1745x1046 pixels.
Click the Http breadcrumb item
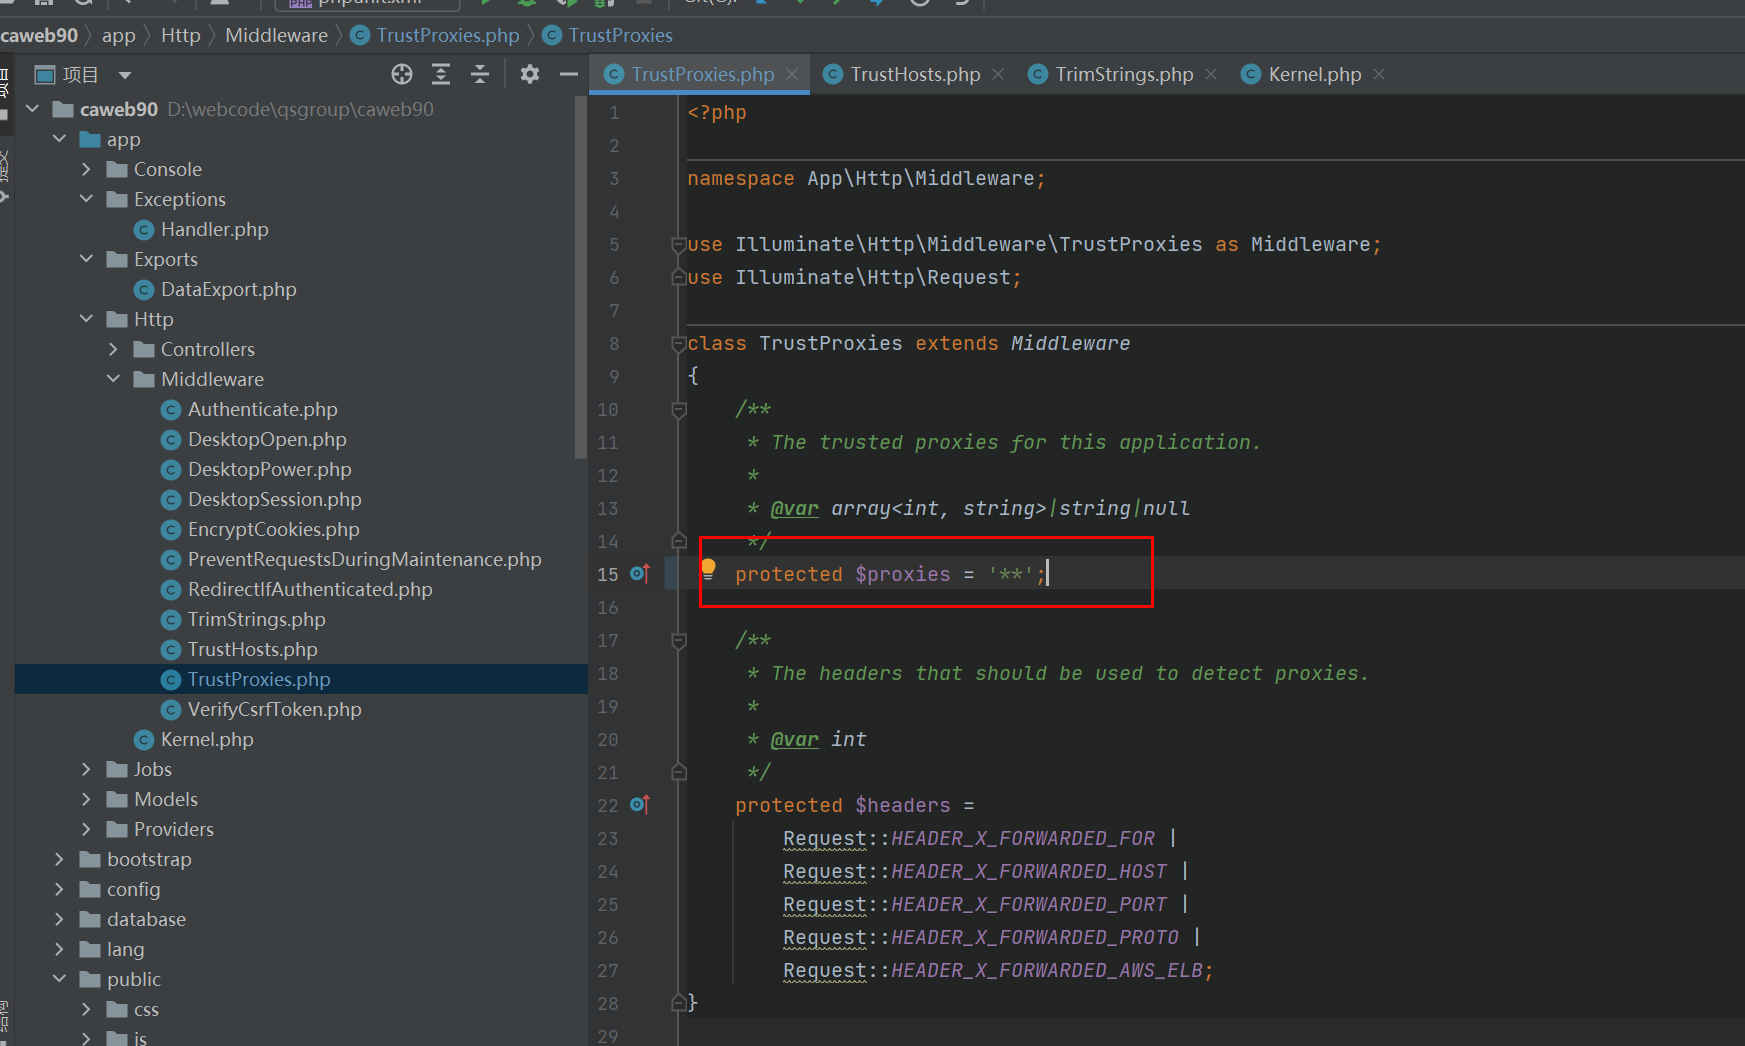point(181,35)
